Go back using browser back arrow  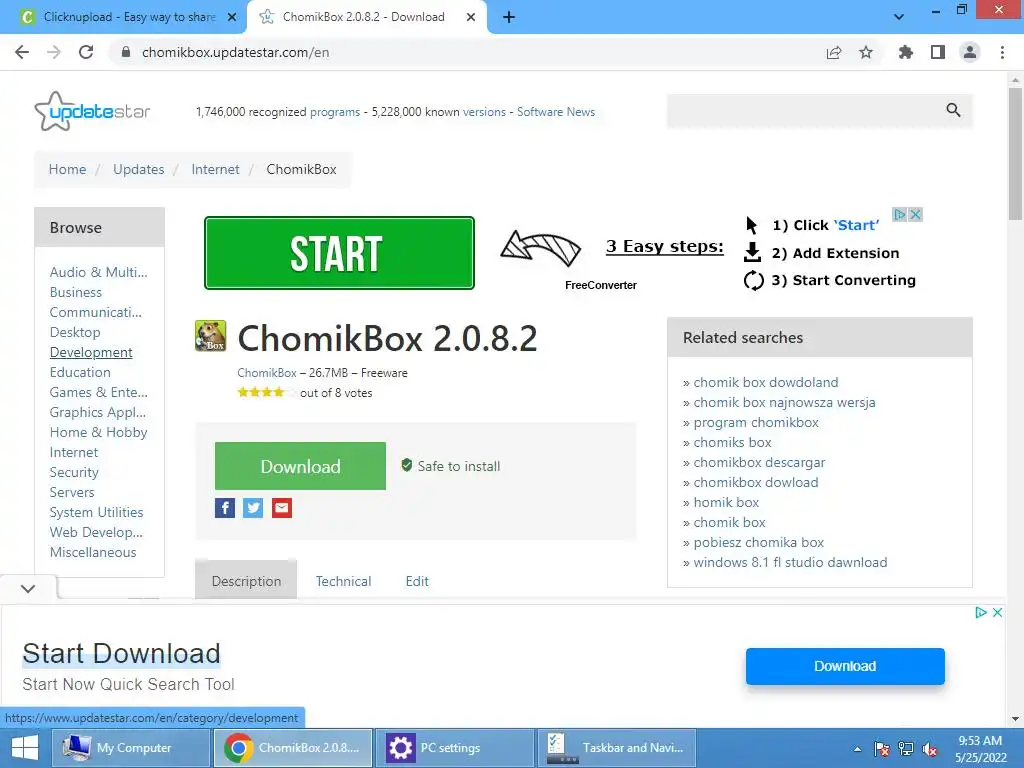click(x=22, y=52)
